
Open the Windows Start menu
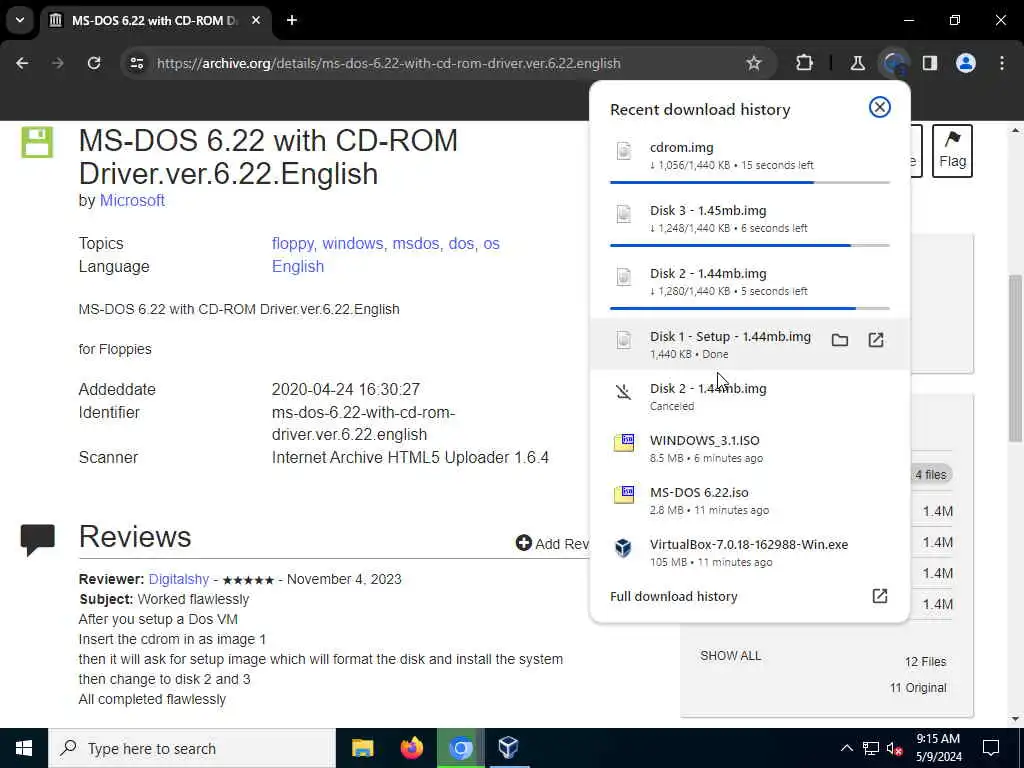[24, 748]
